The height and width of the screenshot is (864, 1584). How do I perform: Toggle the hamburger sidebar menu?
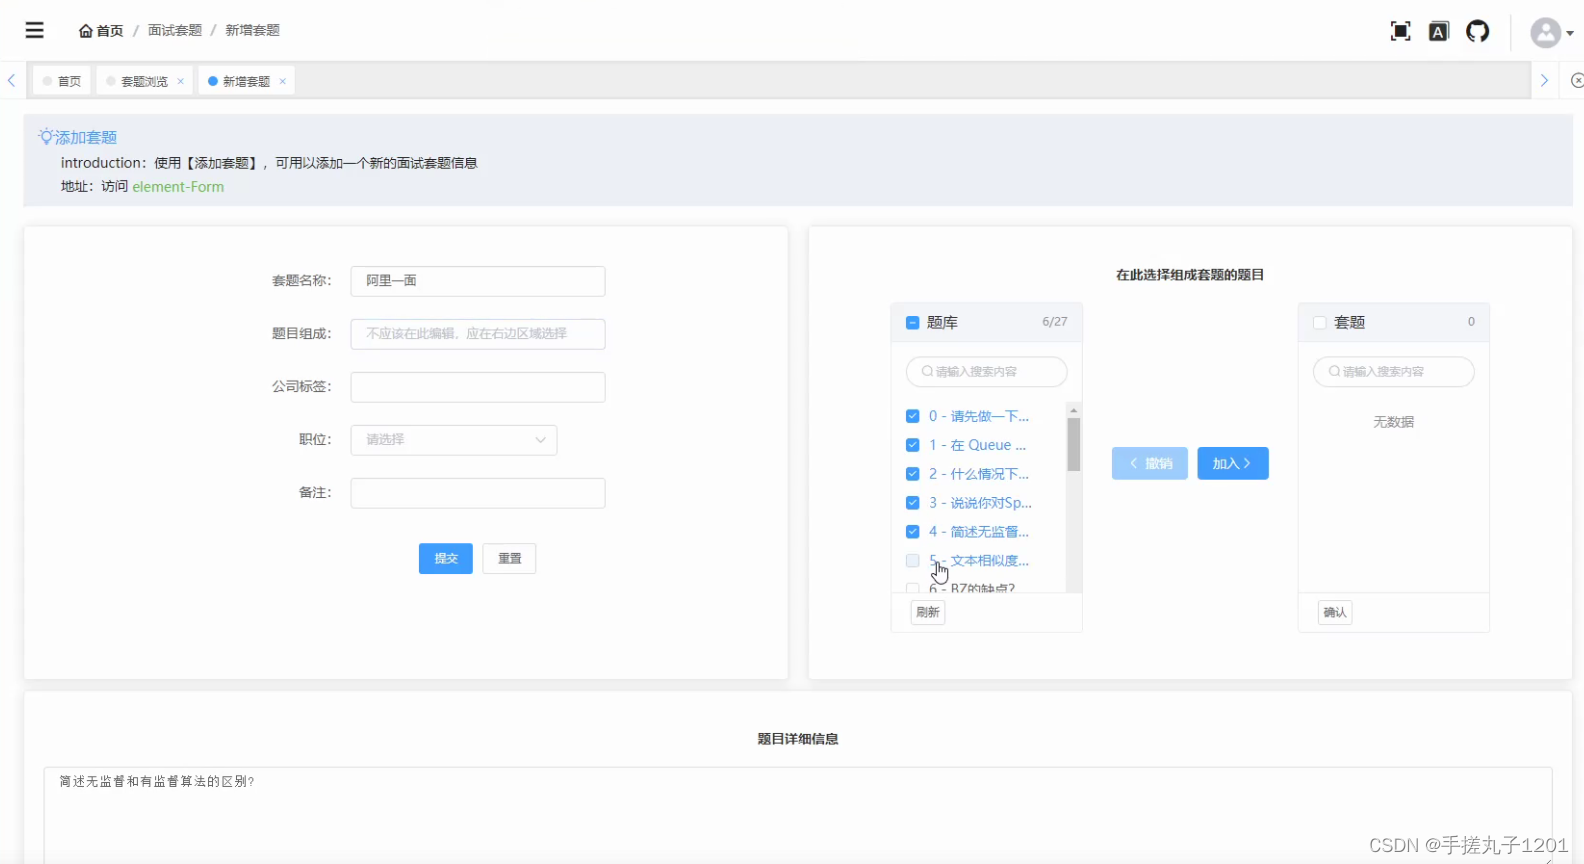pos(35,30)
